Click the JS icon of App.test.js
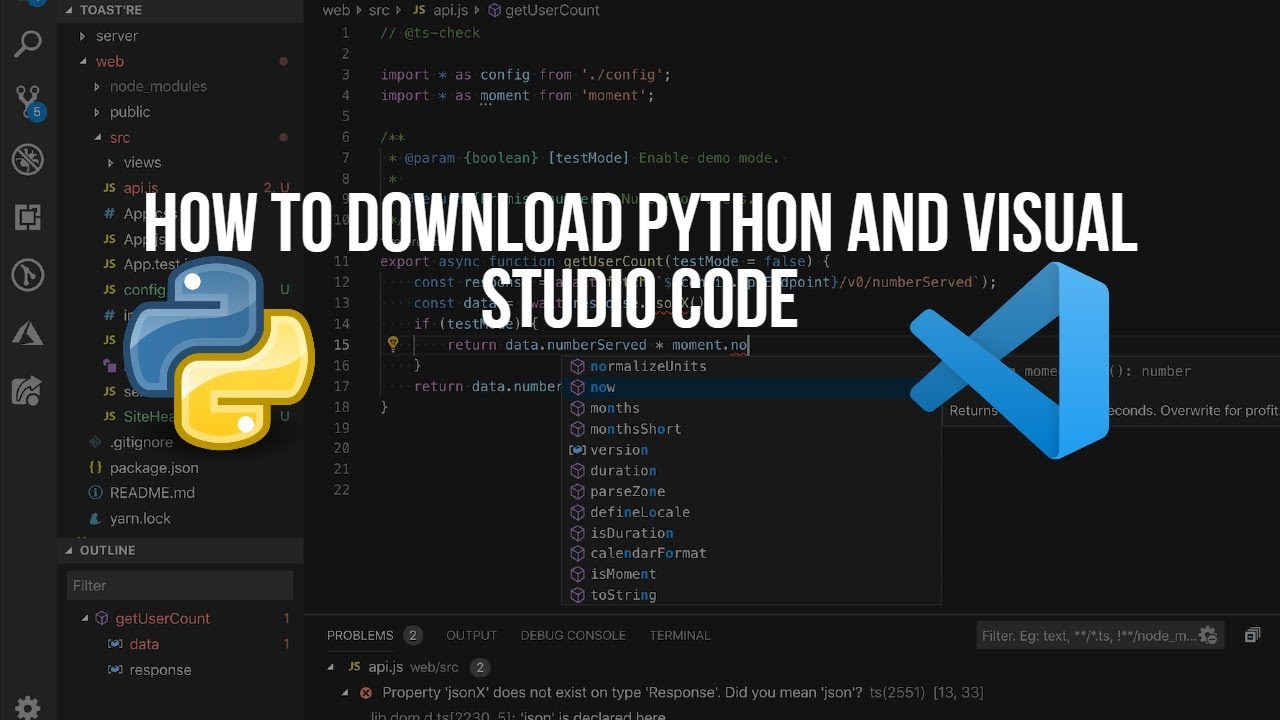The width and height of the screenshot is (1280, 720). pos(110,264)
